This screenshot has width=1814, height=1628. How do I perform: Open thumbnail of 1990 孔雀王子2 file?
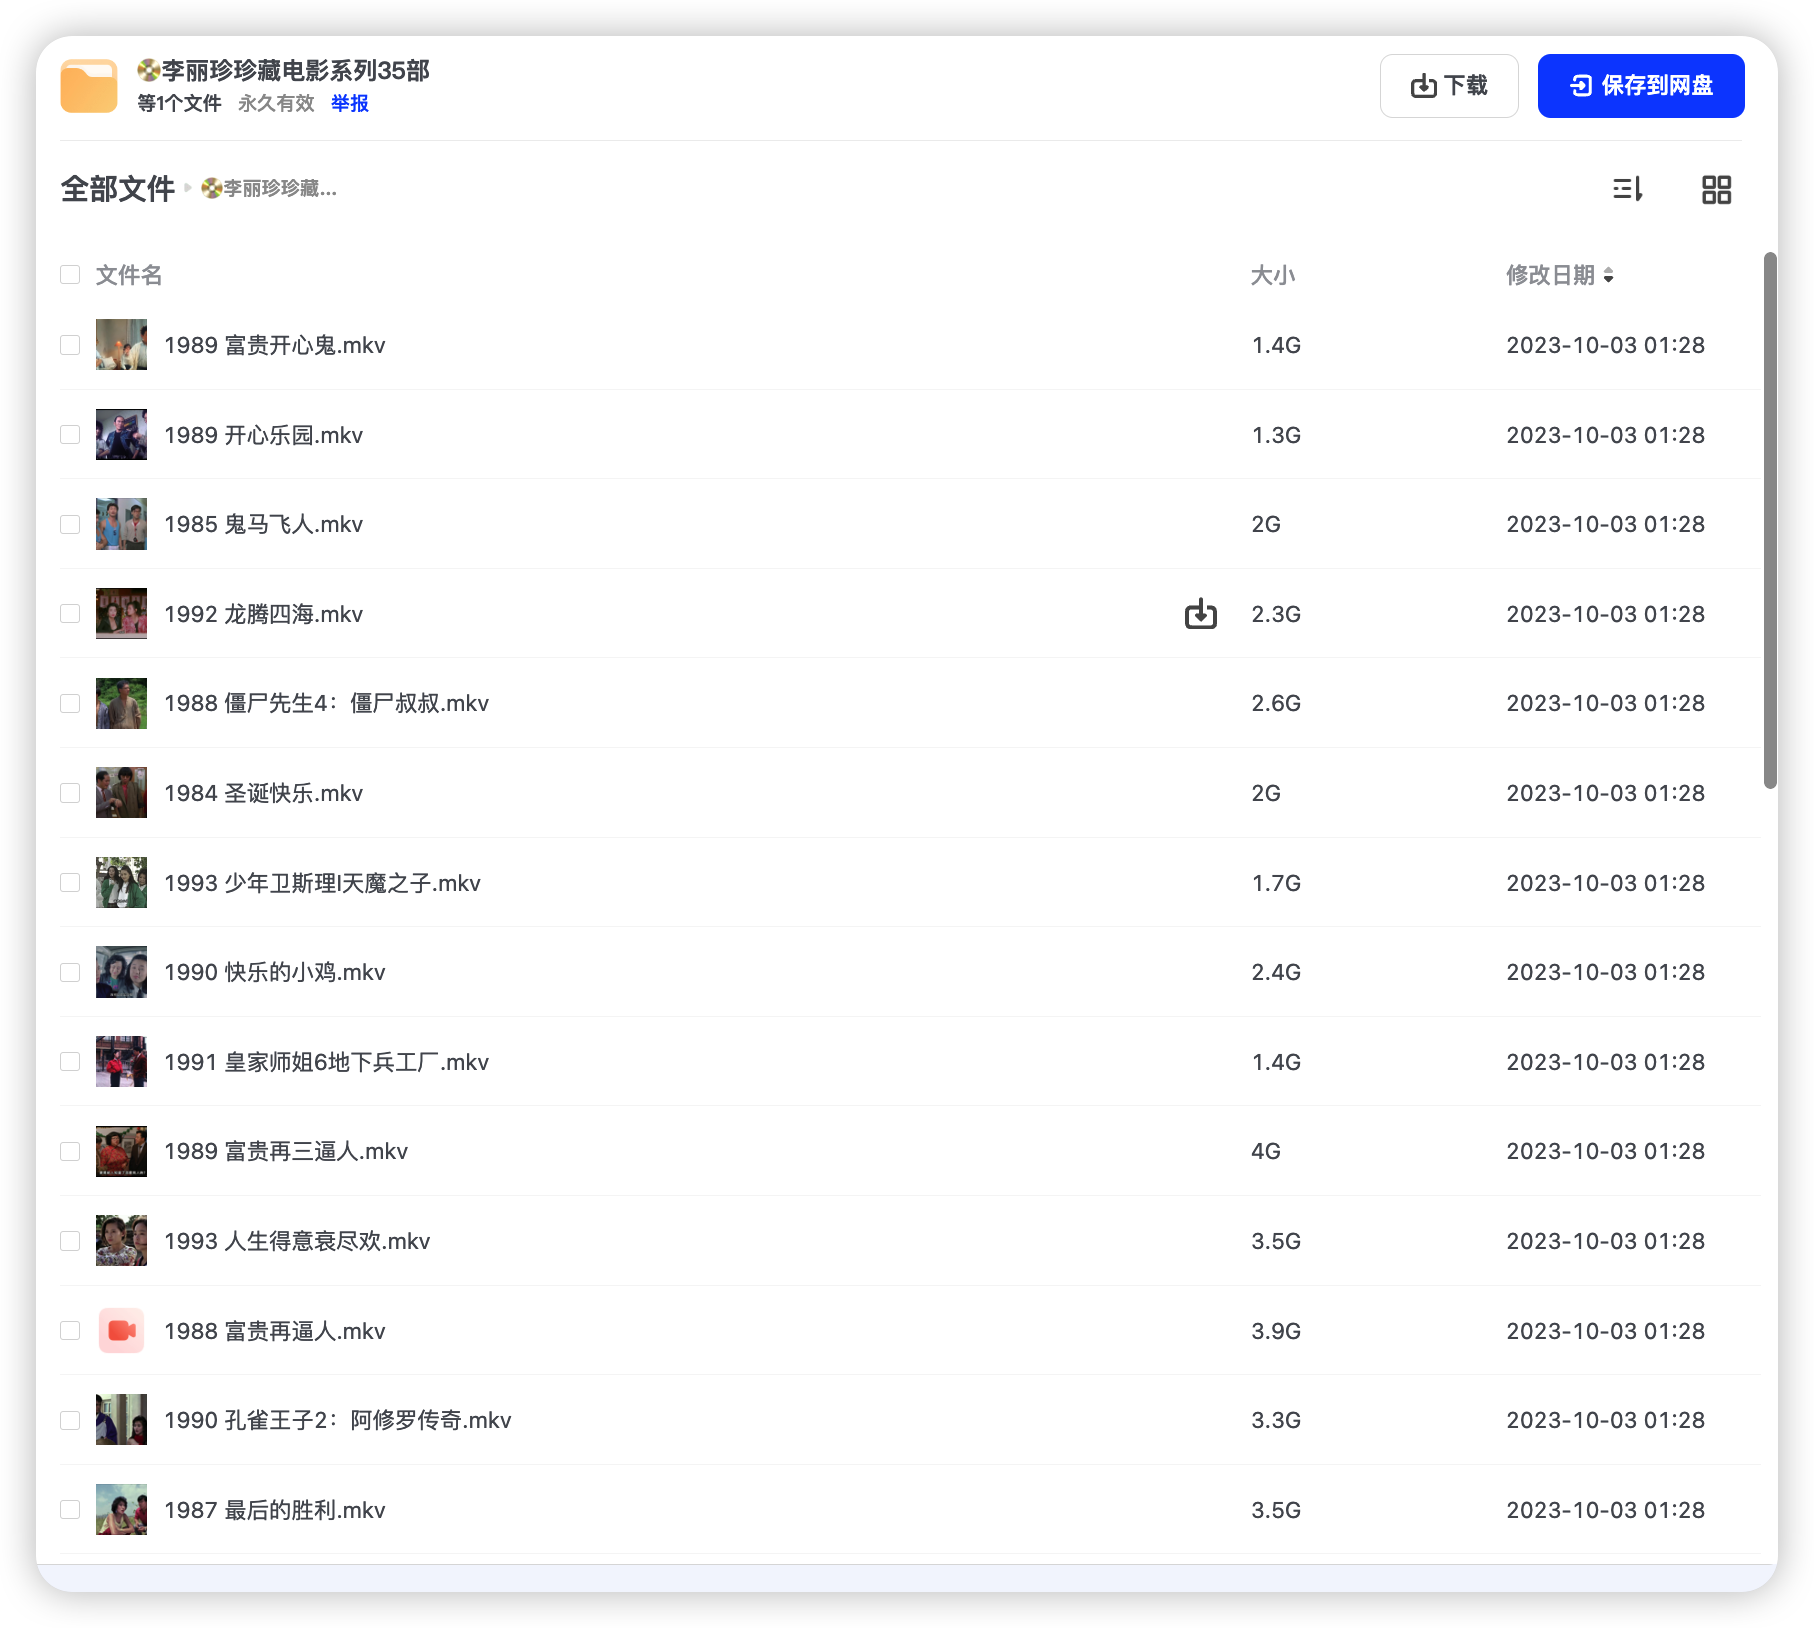pos(121,1419)
